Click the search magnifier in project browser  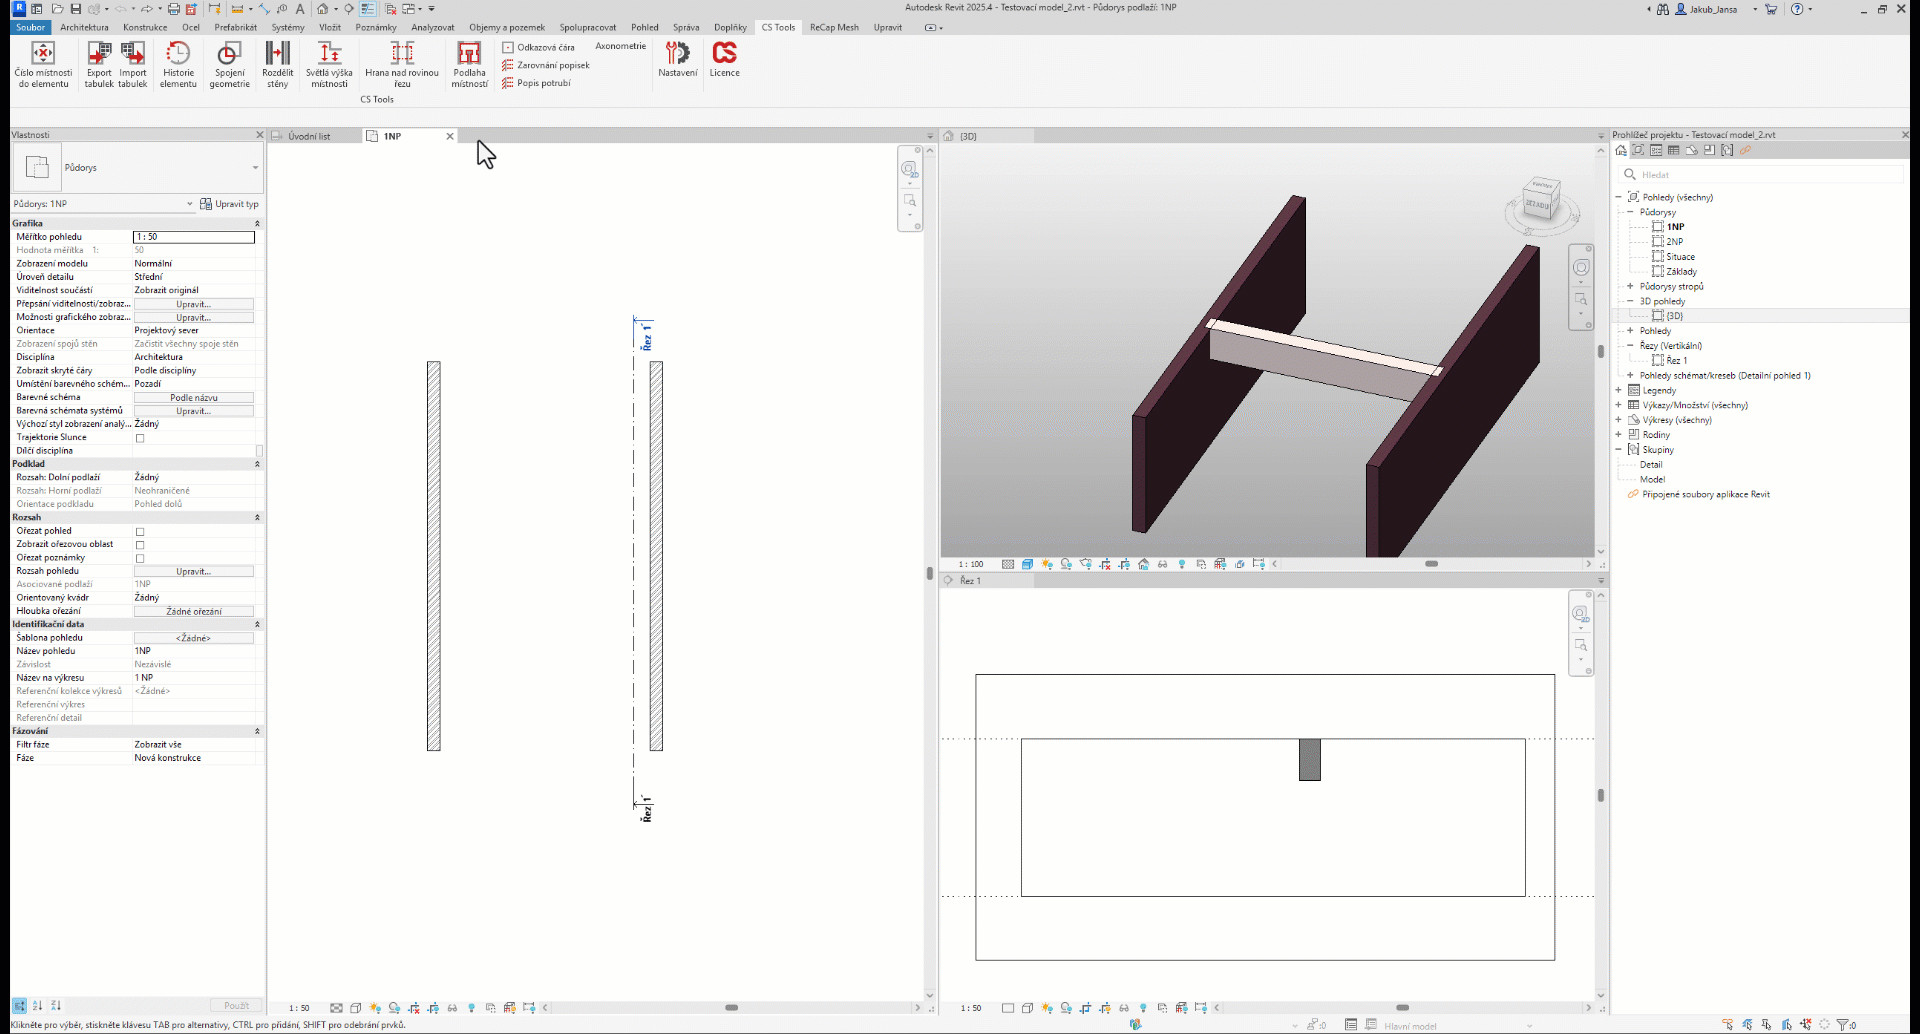(1630, 174)
